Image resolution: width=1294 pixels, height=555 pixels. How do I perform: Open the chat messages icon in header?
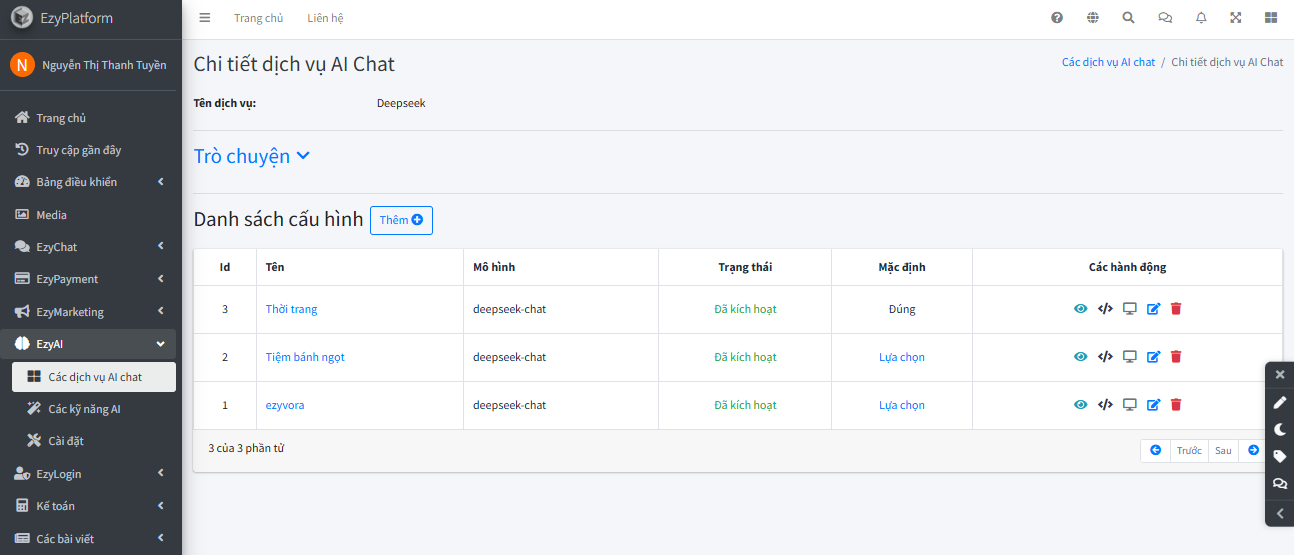click(1165, 18)
